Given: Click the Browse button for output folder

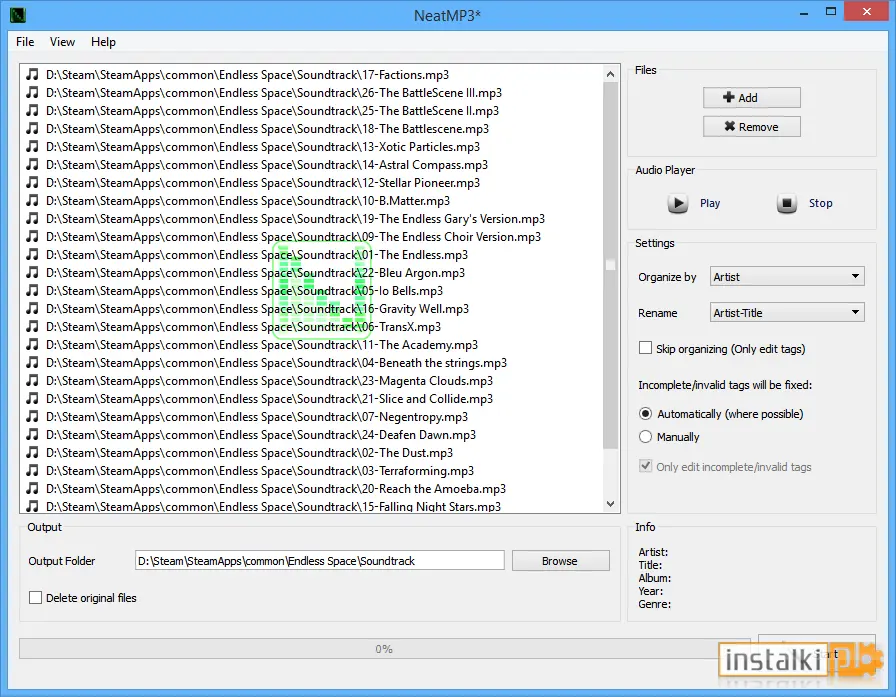Looking at the screenshot, I should point(561,561).
